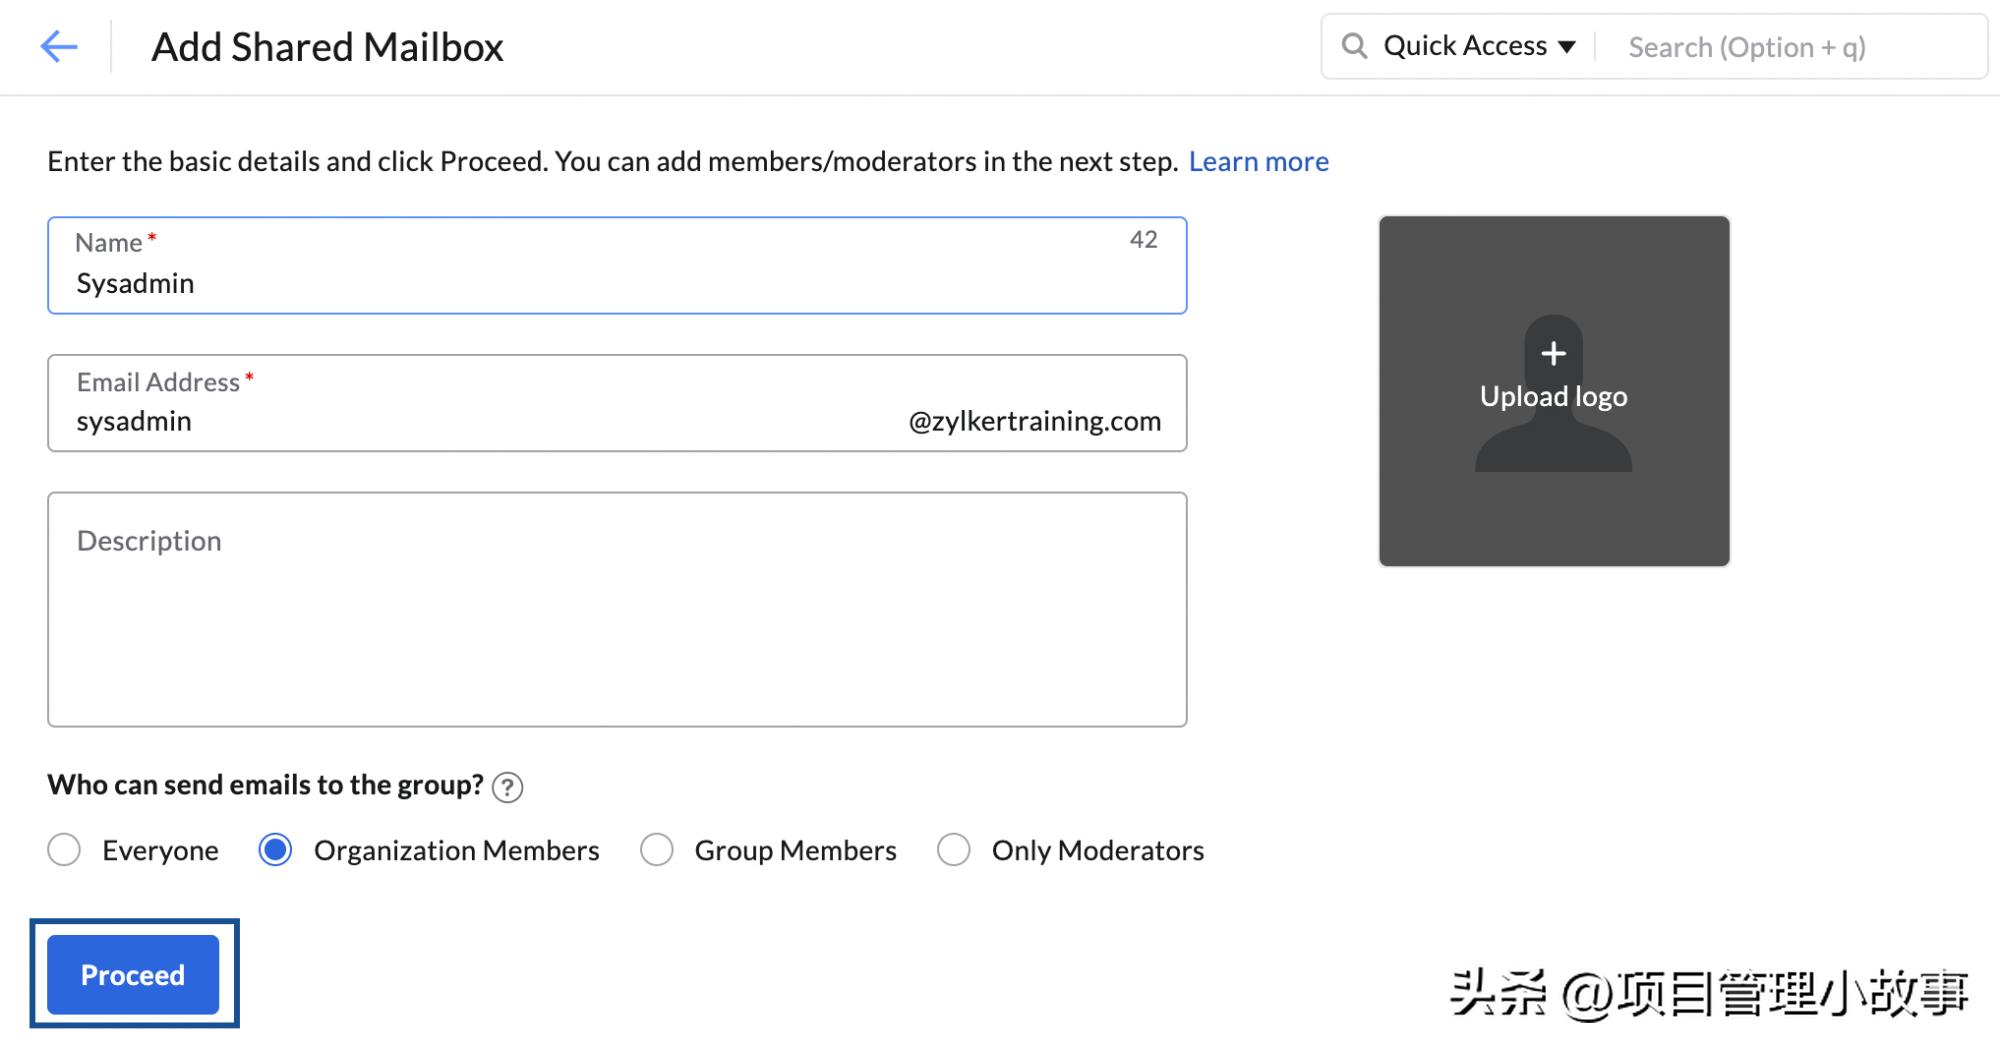Click the person silhouette in logo box
The image size is (2000, 1050).
coord(1553,442)
